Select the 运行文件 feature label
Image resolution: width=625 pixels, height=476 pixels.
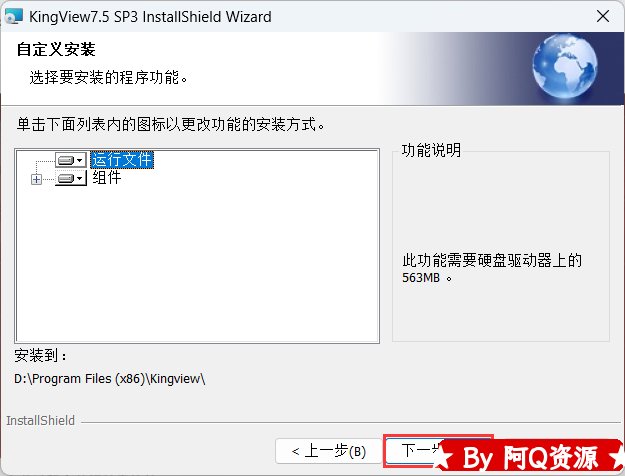click(122, 160)
